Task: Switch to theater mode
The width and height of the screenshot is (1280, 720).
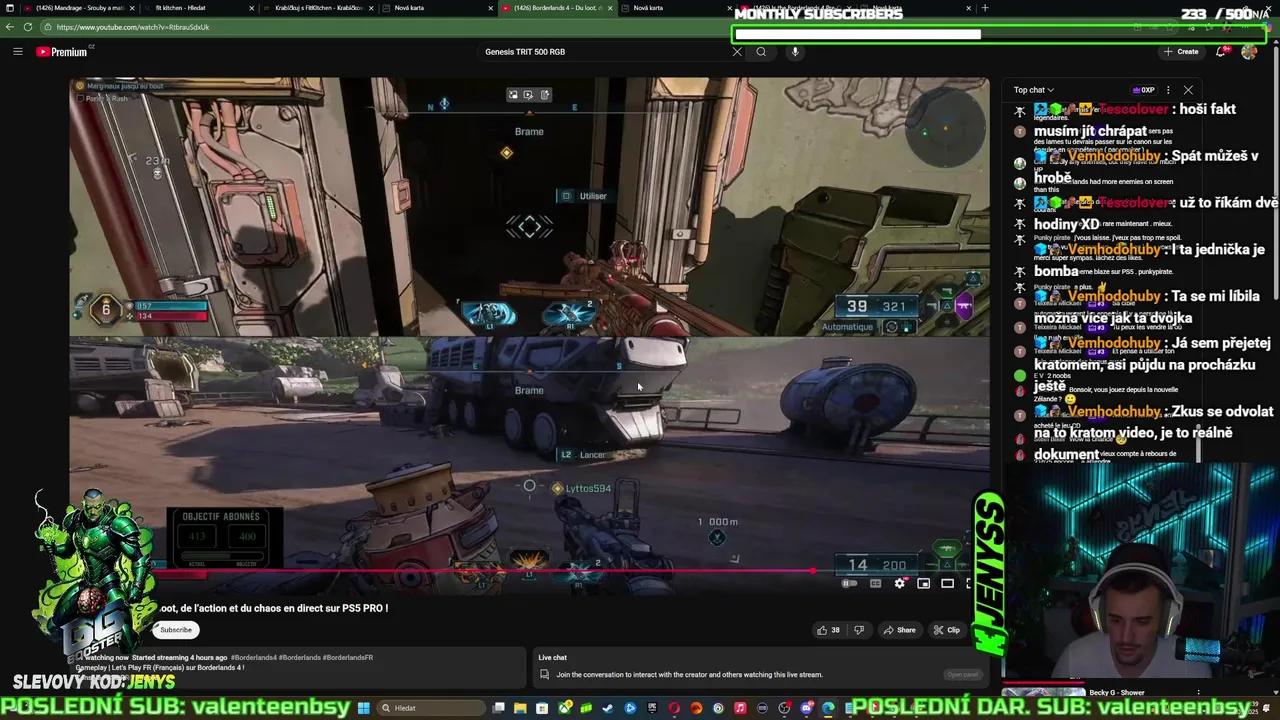Action: coord(947,583)
